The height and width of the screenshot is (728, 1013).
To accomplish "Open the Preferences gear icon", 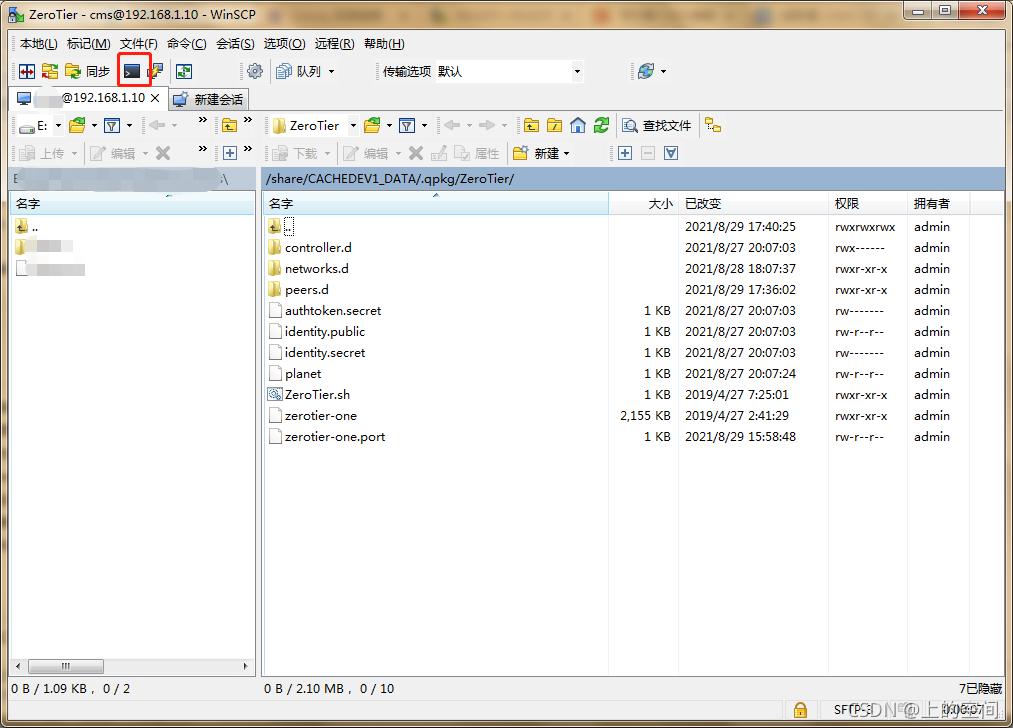I will 255,71.
